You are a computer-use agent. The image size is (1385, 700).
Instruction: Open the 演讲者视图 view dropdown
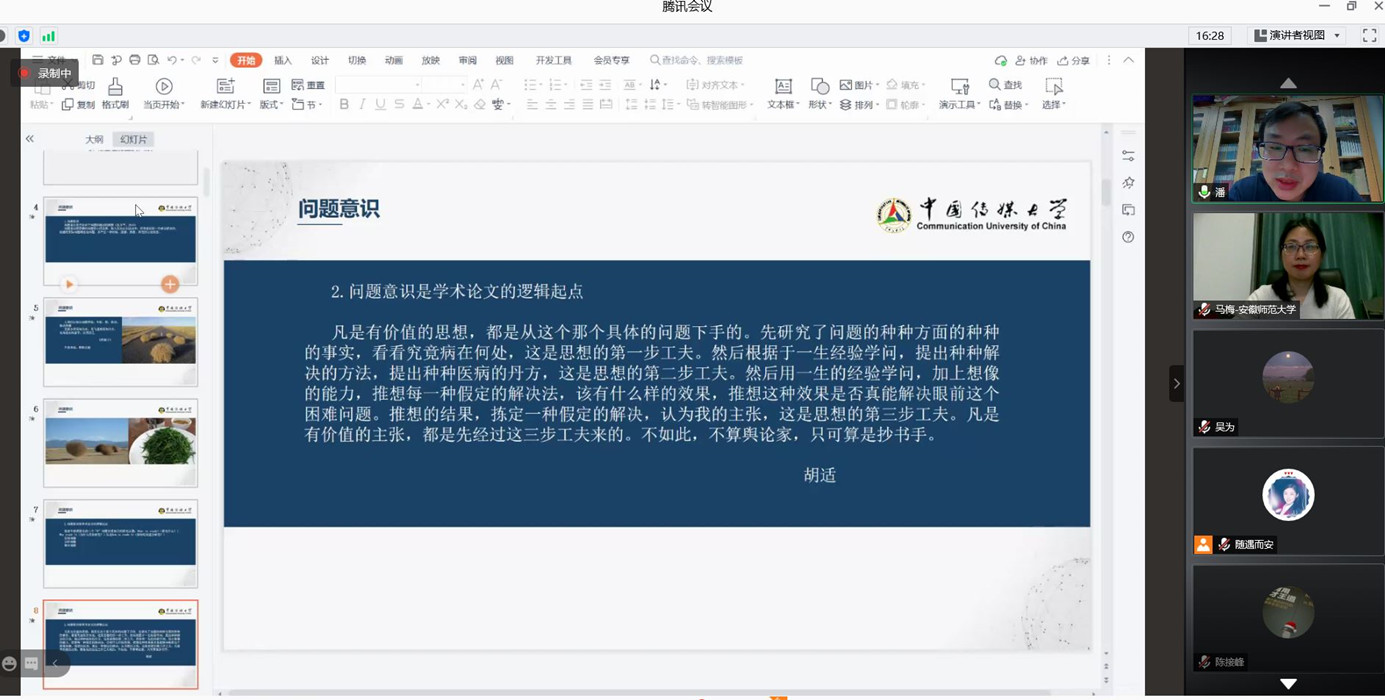pos(1337,36)
